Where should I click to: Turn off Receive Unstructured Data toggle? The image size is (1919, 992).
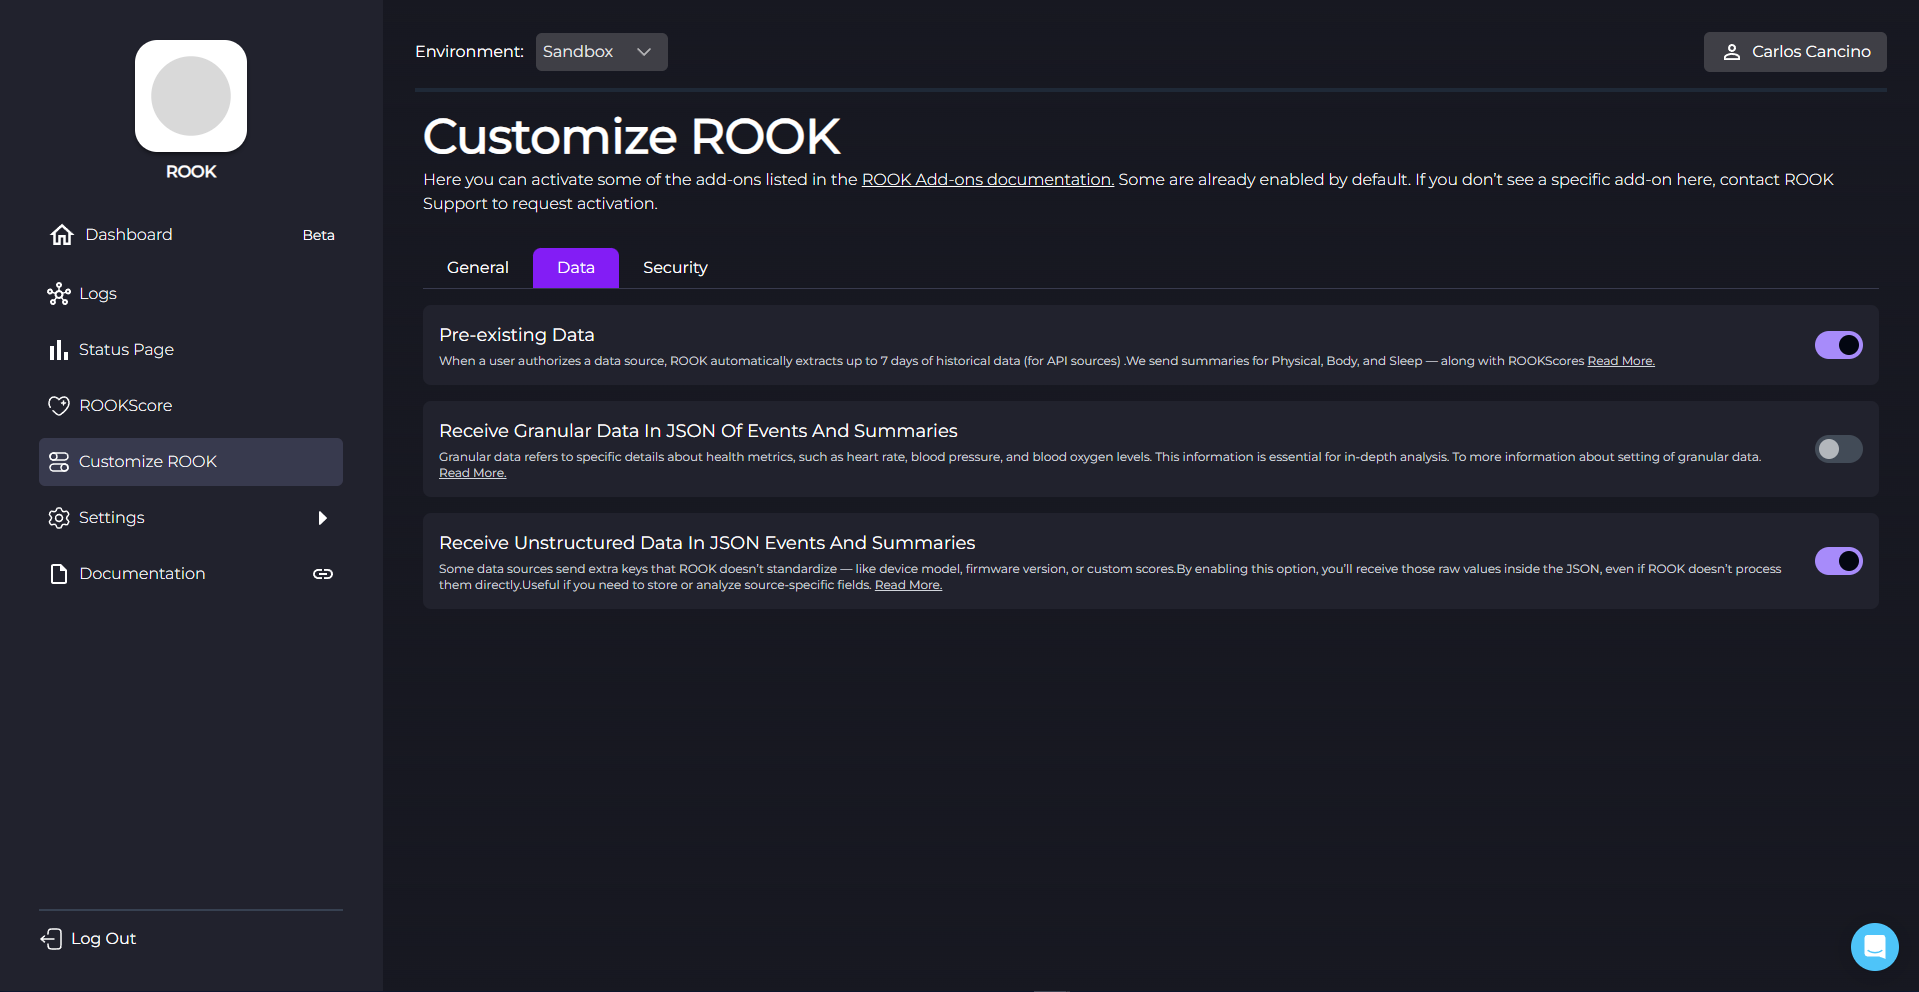pos(1838,561)
